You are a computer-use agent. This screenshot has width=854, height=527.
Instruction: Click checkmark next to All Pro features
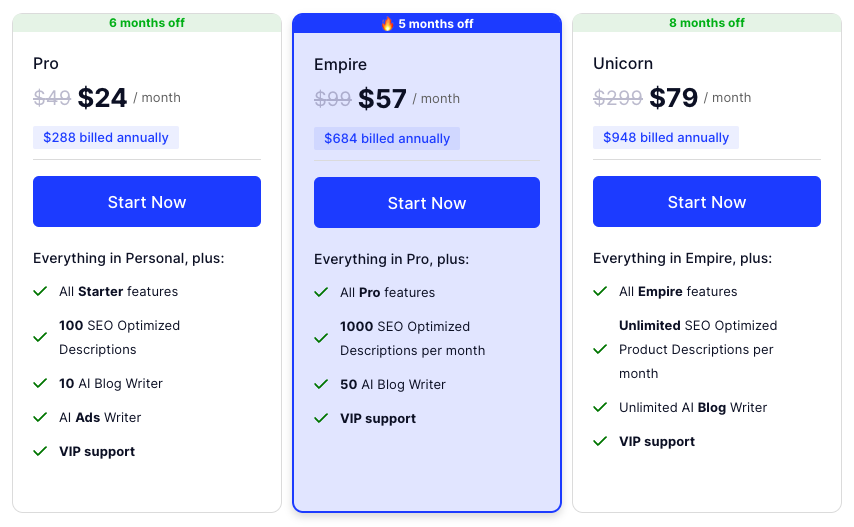(x=321, y=293)
